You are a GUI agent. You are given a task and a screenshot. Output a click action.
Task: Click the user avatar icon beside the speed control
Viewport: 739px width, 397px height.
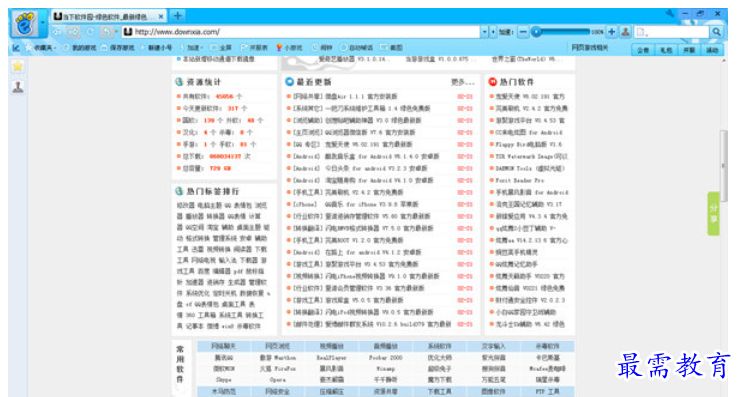[625, 32]
